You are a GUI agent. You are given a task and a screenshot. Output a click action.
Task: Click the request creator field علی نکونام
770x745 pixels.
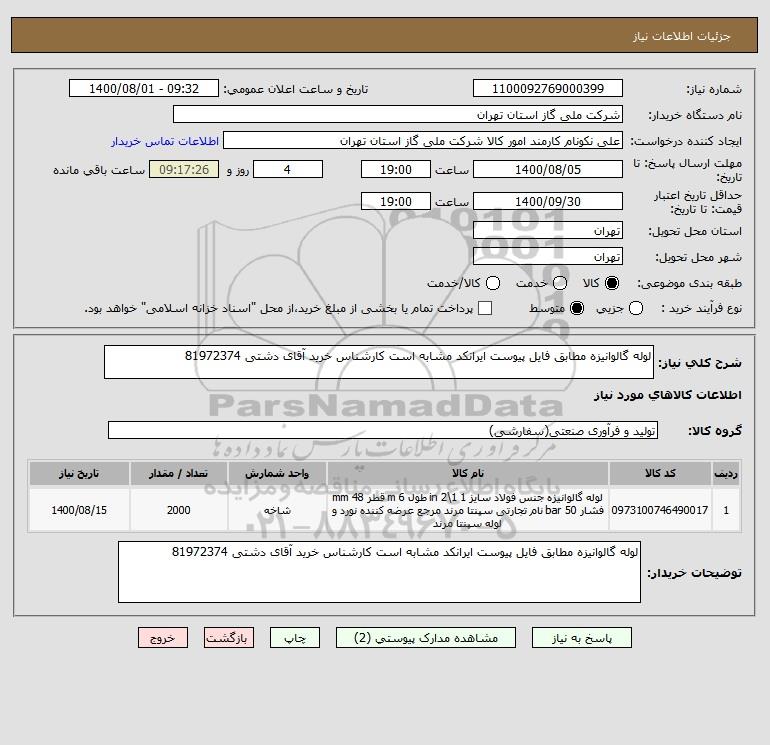tap(423, 140)
